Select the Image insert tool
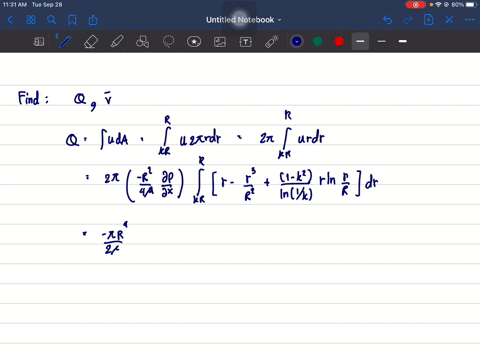 (220, 42)
